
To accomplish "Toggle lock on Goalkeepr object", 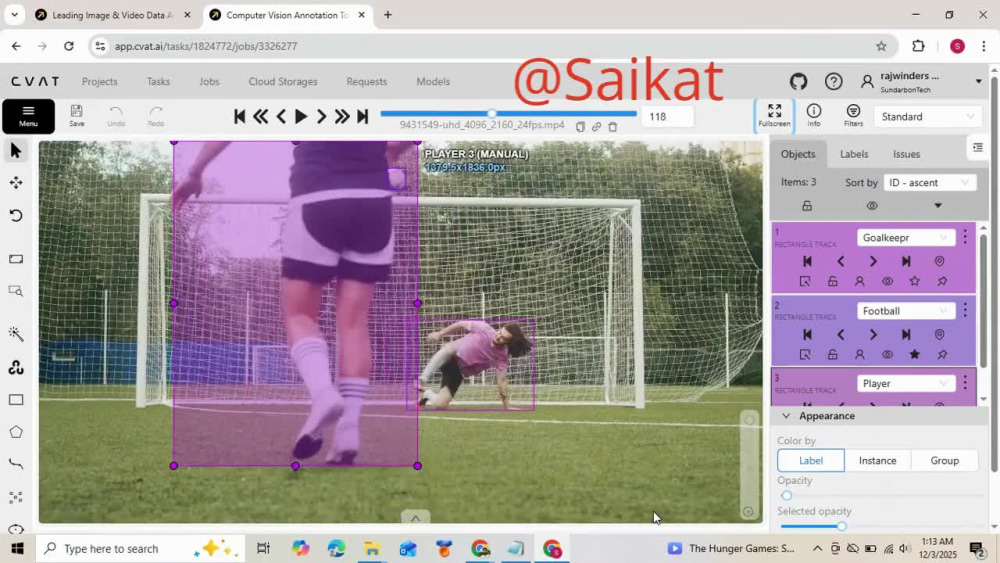I will [x=832, y=281].
